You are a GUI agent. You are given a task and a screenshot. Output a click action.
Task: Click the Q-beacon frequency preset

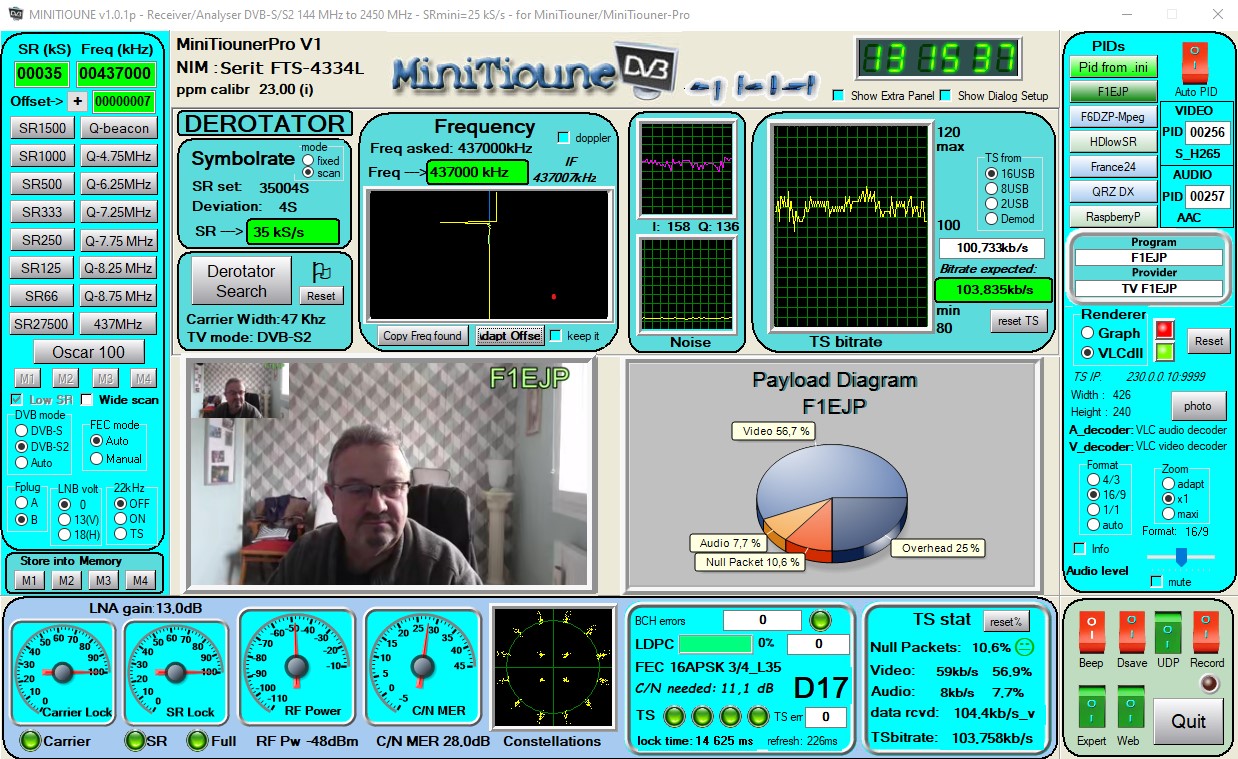click(x=119, y=128)
